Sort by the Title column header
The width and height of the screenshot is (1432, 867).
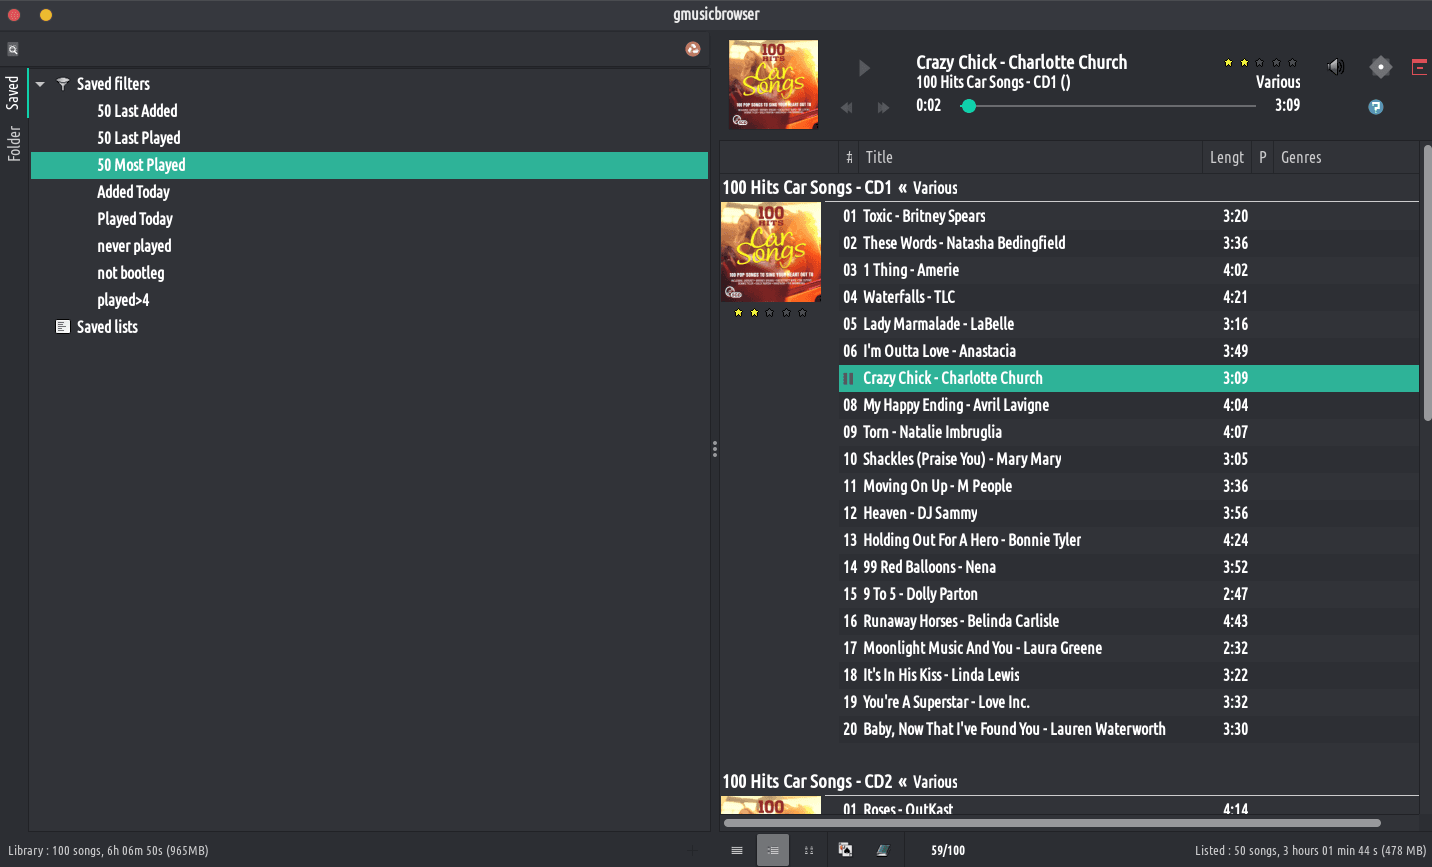[1031, 157]
